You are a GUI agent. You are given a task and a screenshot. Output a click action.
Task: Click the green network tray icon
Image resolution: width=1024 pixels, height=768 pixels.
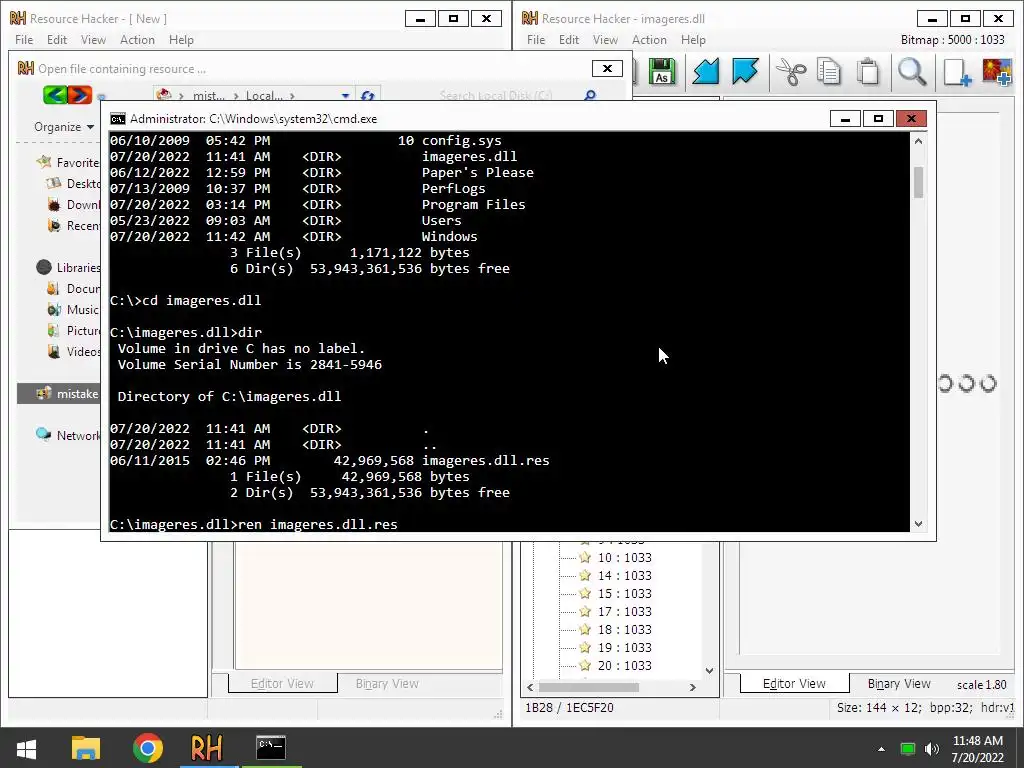(907, 749)
